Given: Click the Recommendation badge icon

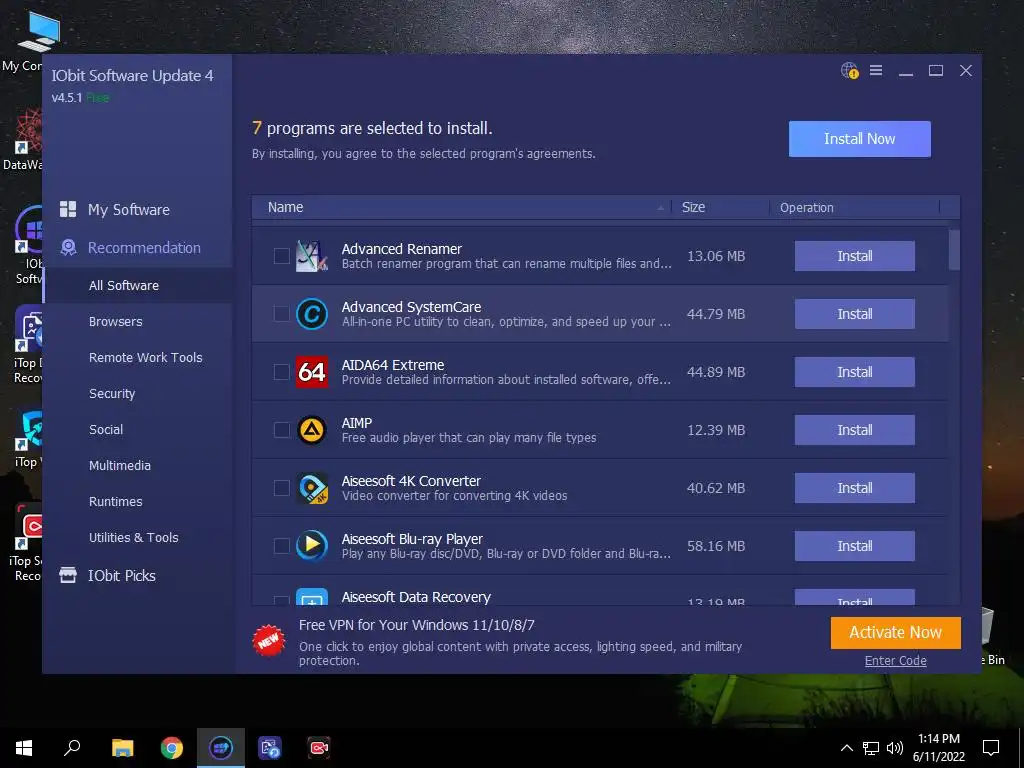Looking at the screenshot, I should 68,248.
